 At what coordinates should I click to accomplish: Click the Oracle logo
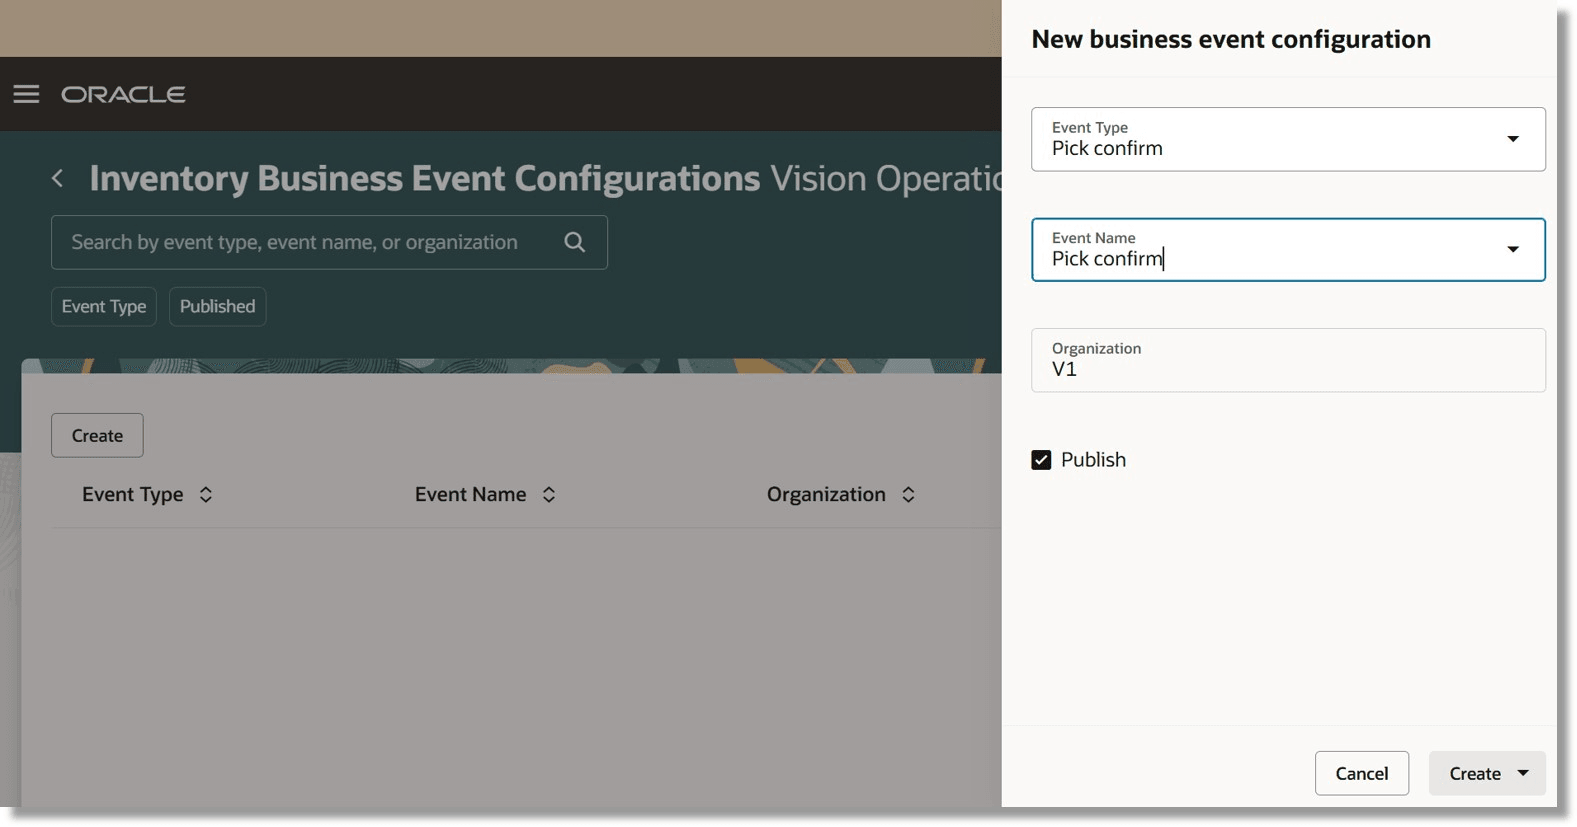pos(123,94)
